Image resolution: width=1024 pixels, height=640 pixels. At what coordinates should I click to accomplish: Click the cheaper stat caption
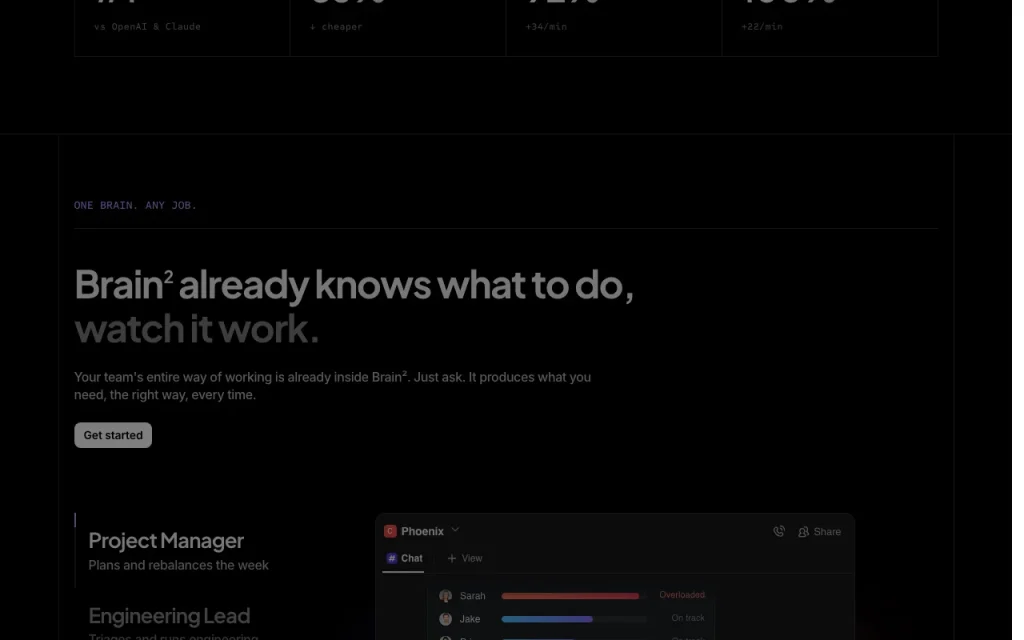click(x=336, y=27)
